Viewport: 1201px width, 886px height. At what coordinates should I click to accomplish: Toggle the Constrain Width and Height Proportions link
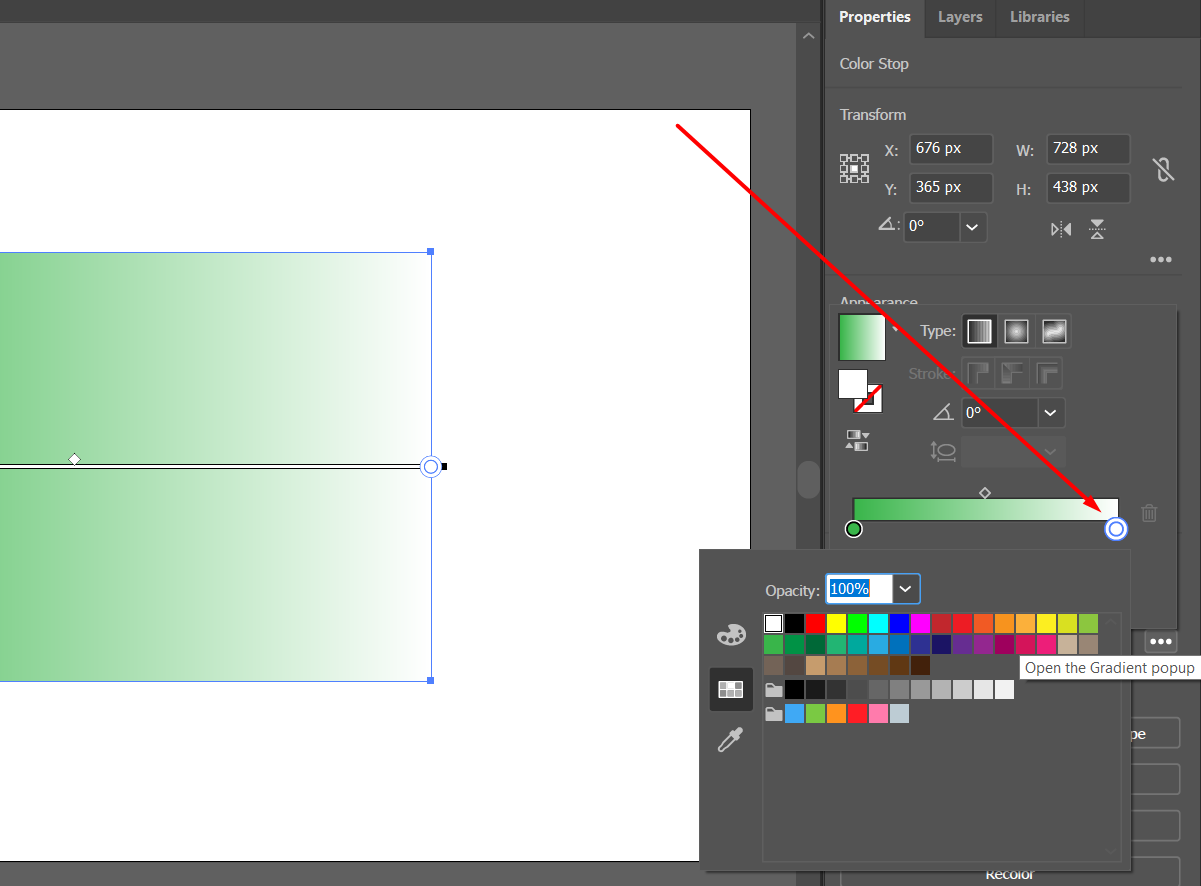(1163, 170)
